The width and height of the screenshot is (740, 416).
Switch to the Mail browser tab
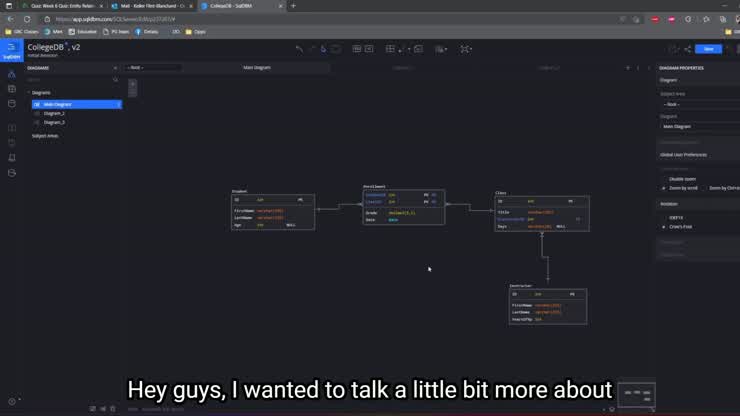[150, 6]
